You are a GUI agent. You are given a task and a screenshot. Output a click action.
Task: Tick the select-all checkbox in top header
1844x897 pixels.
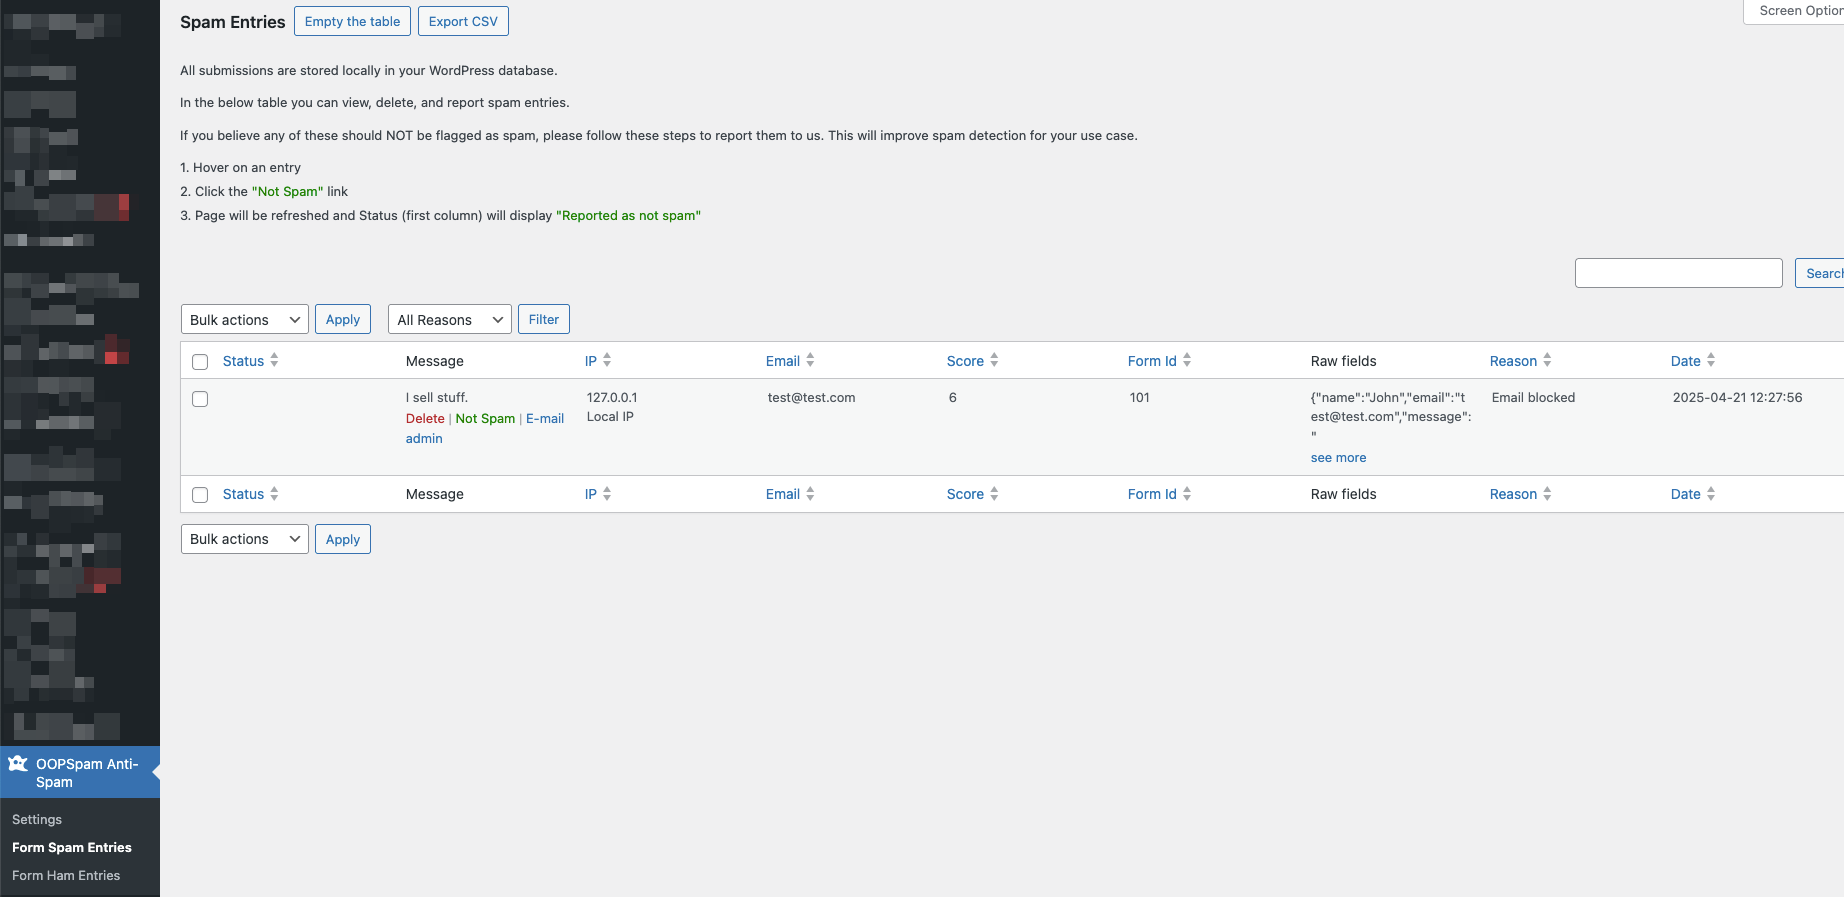[x=200, y=362]
